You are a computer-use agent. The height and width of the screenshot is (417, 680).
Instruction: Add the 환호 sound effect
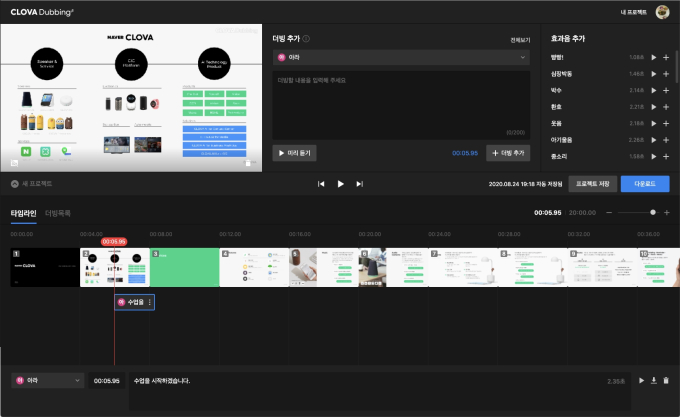(x=666, y=107)
